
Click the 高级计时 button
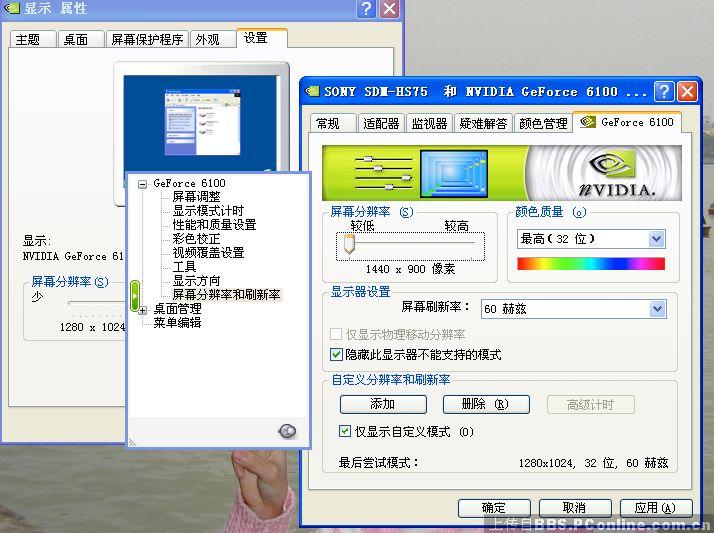(591, 404)
